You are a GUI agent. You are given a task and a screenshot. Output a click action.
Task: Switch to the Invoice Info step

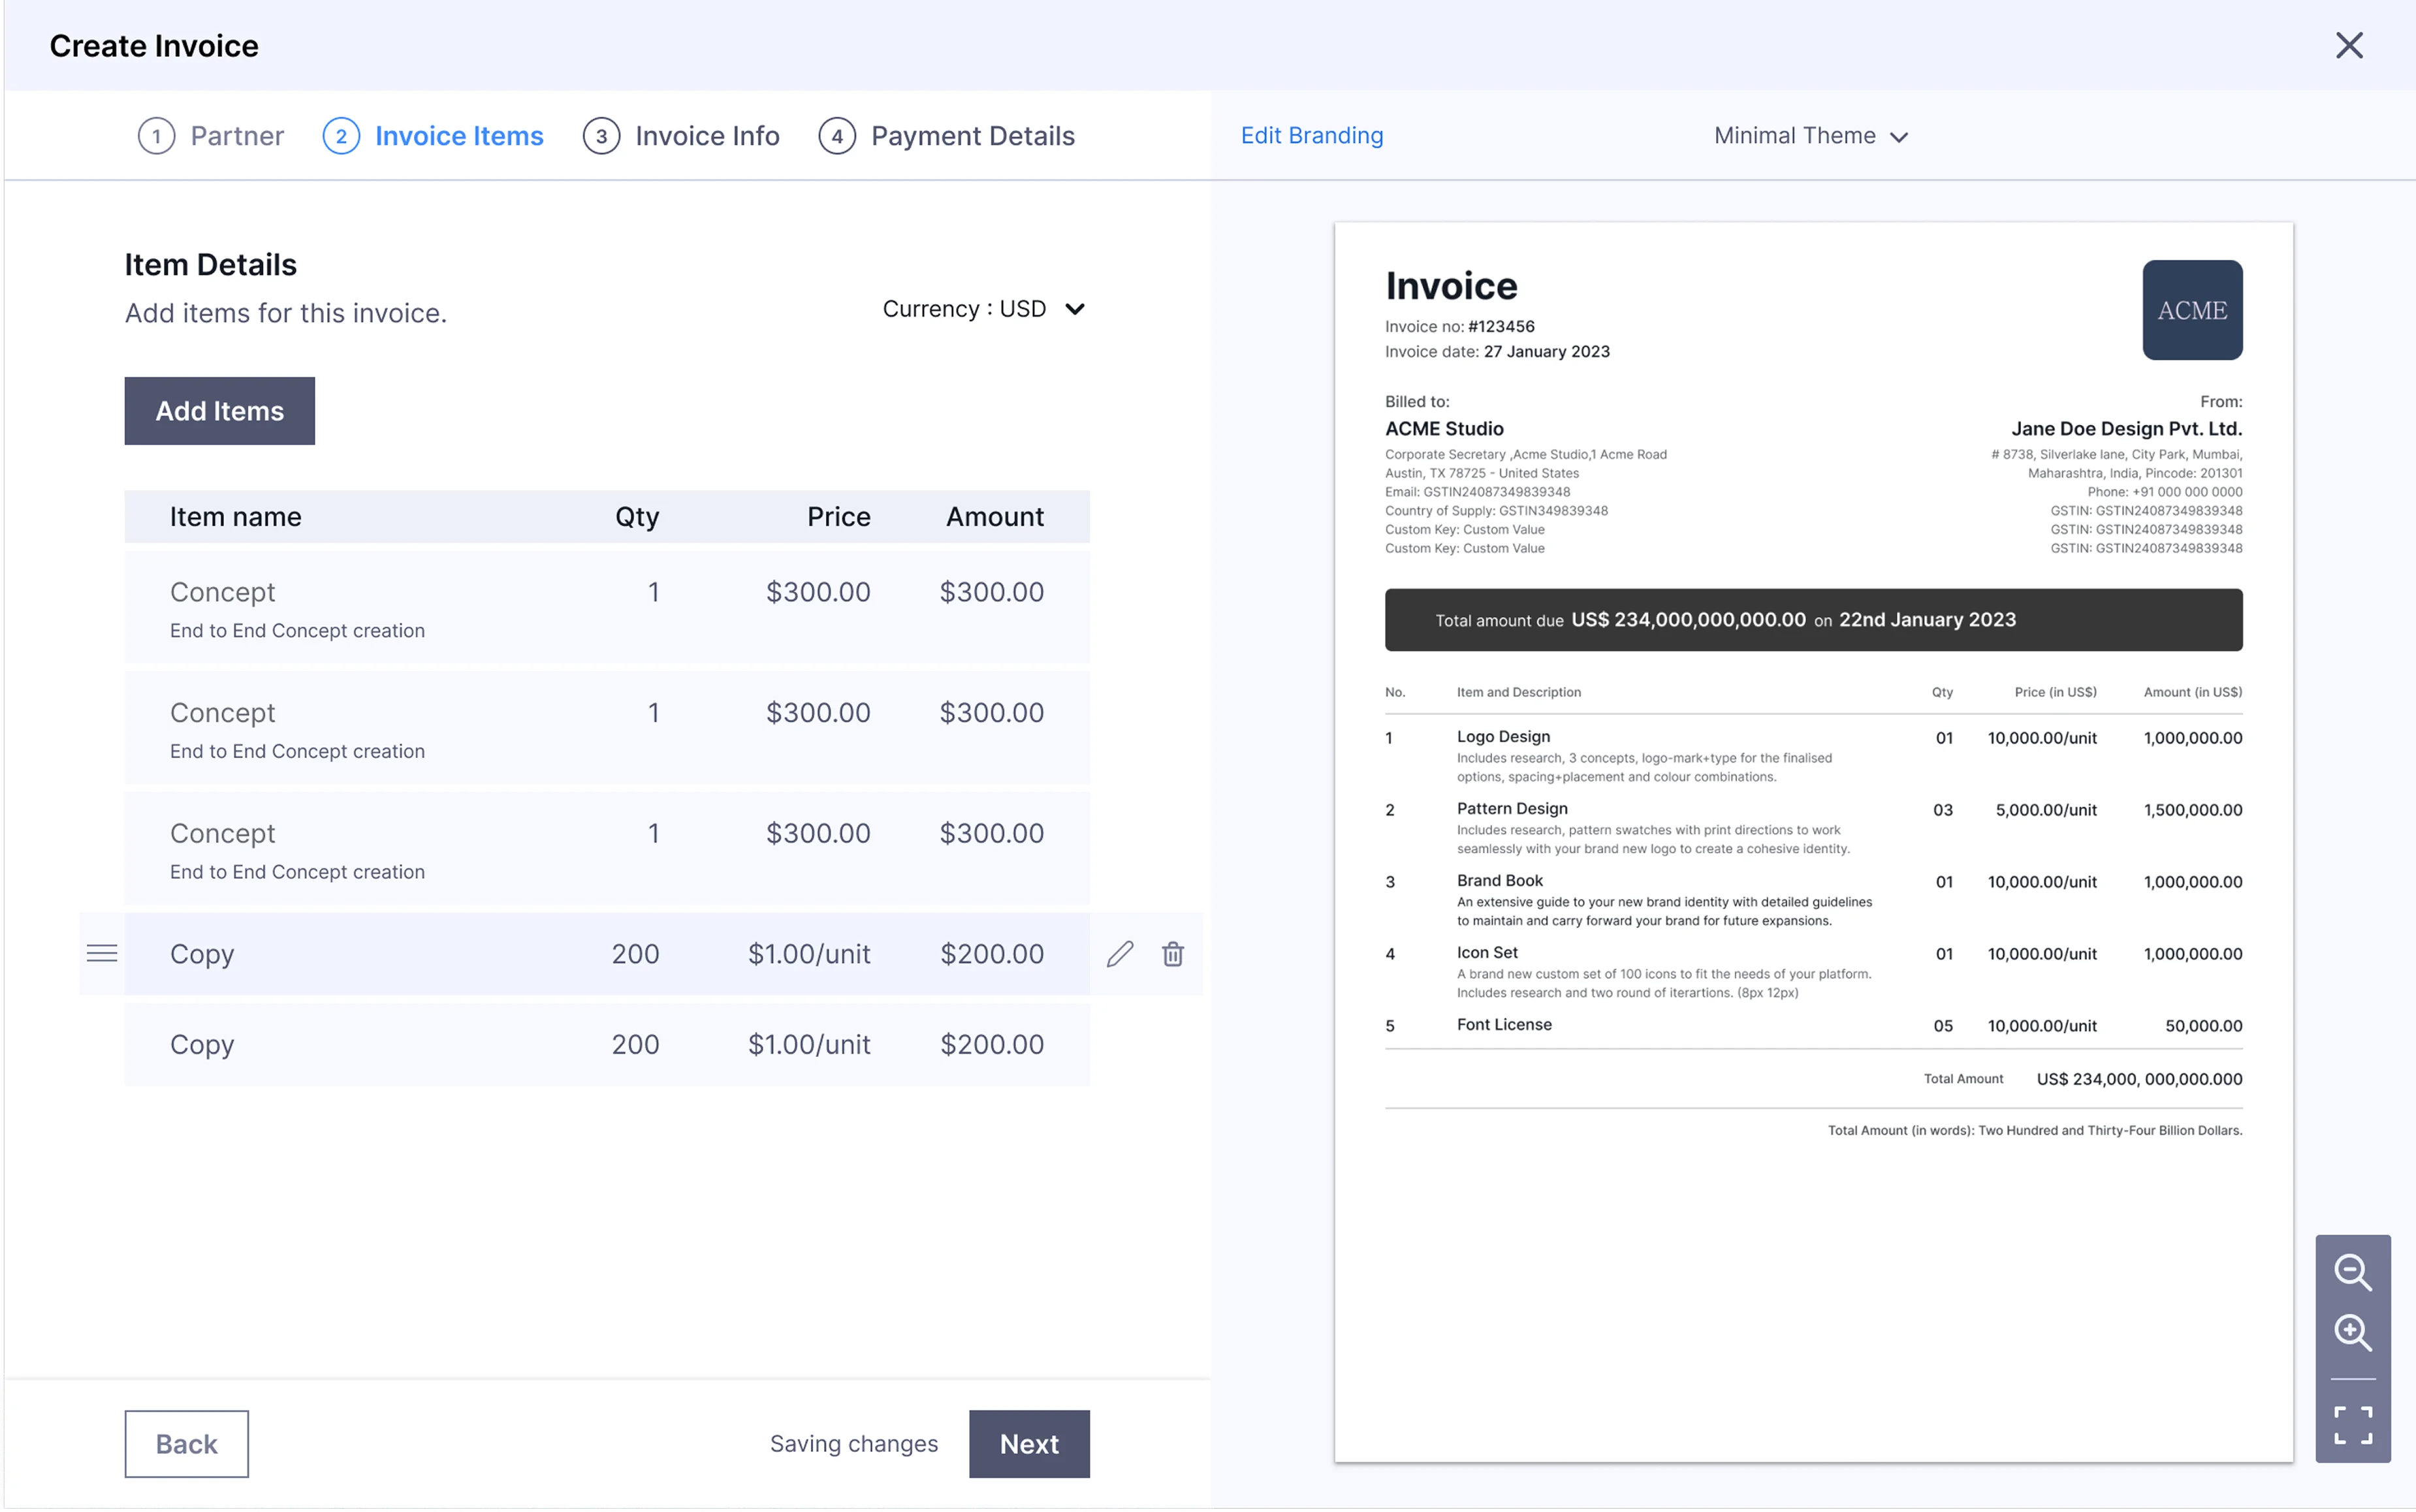tap(707, 136)
